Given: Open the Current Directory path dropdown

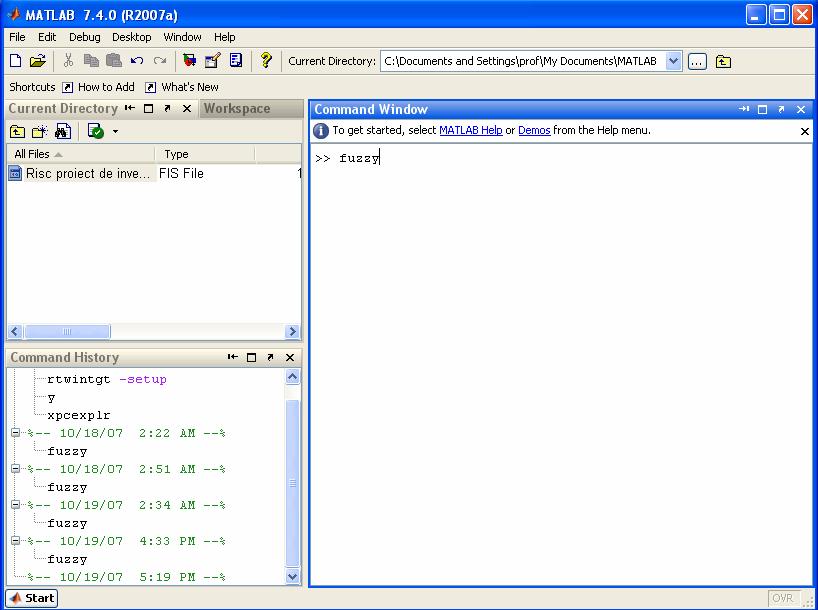Looking at the screenshot, I should [x=673, y=61].
